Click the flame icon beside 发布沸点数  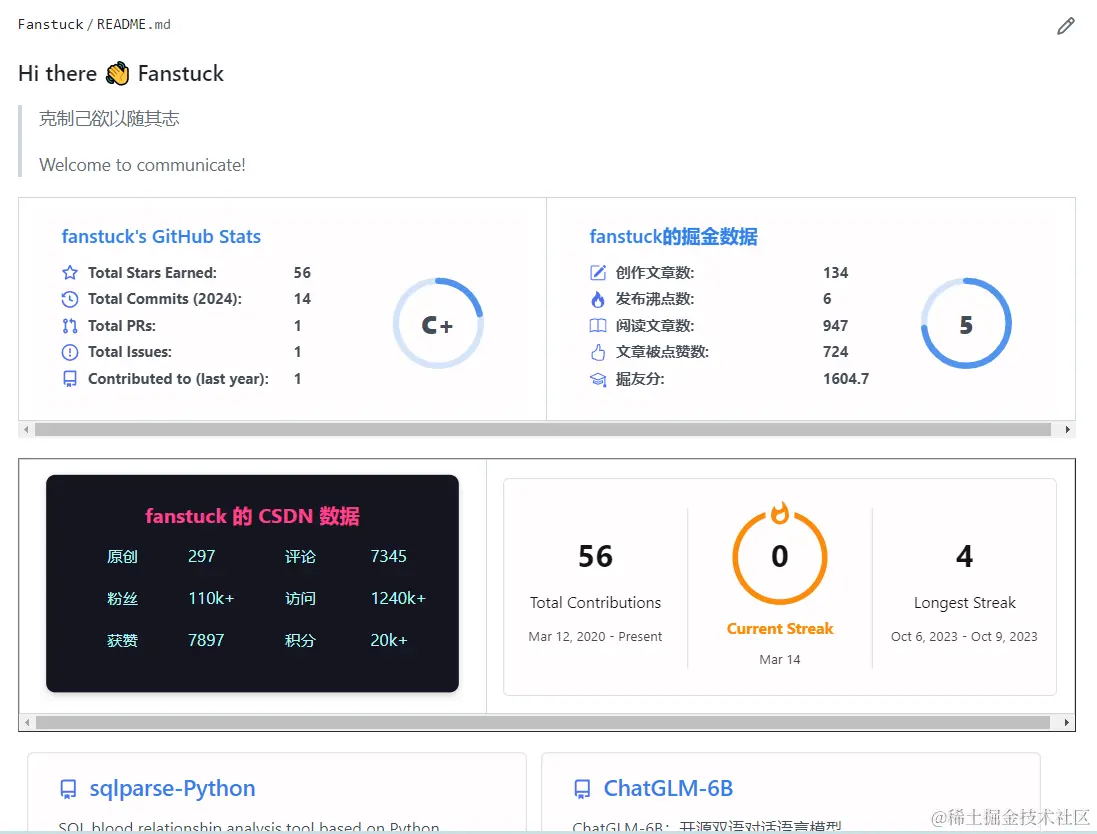click(597, 299)
